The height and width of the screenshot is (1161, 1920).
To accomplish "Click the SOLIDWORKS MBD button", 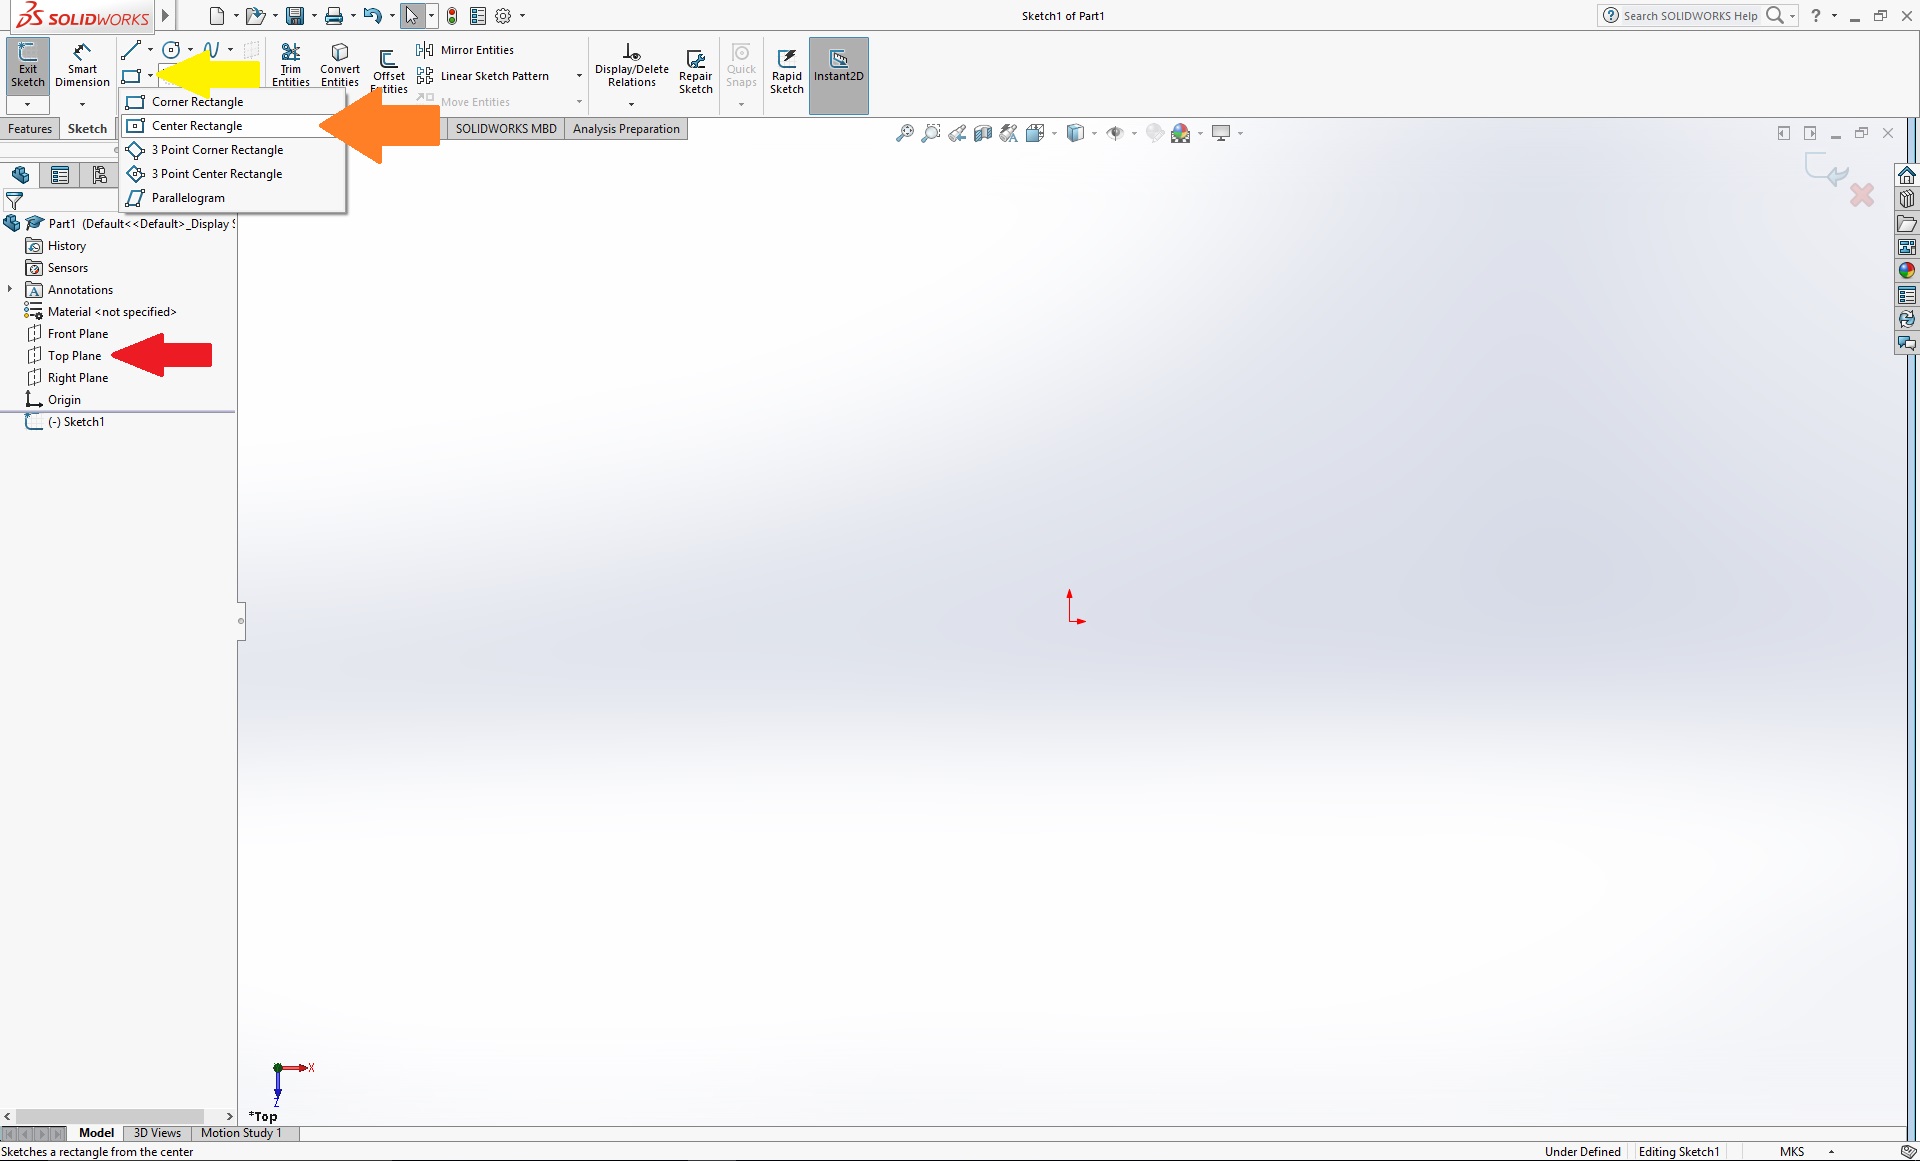I will click(503, 127).
